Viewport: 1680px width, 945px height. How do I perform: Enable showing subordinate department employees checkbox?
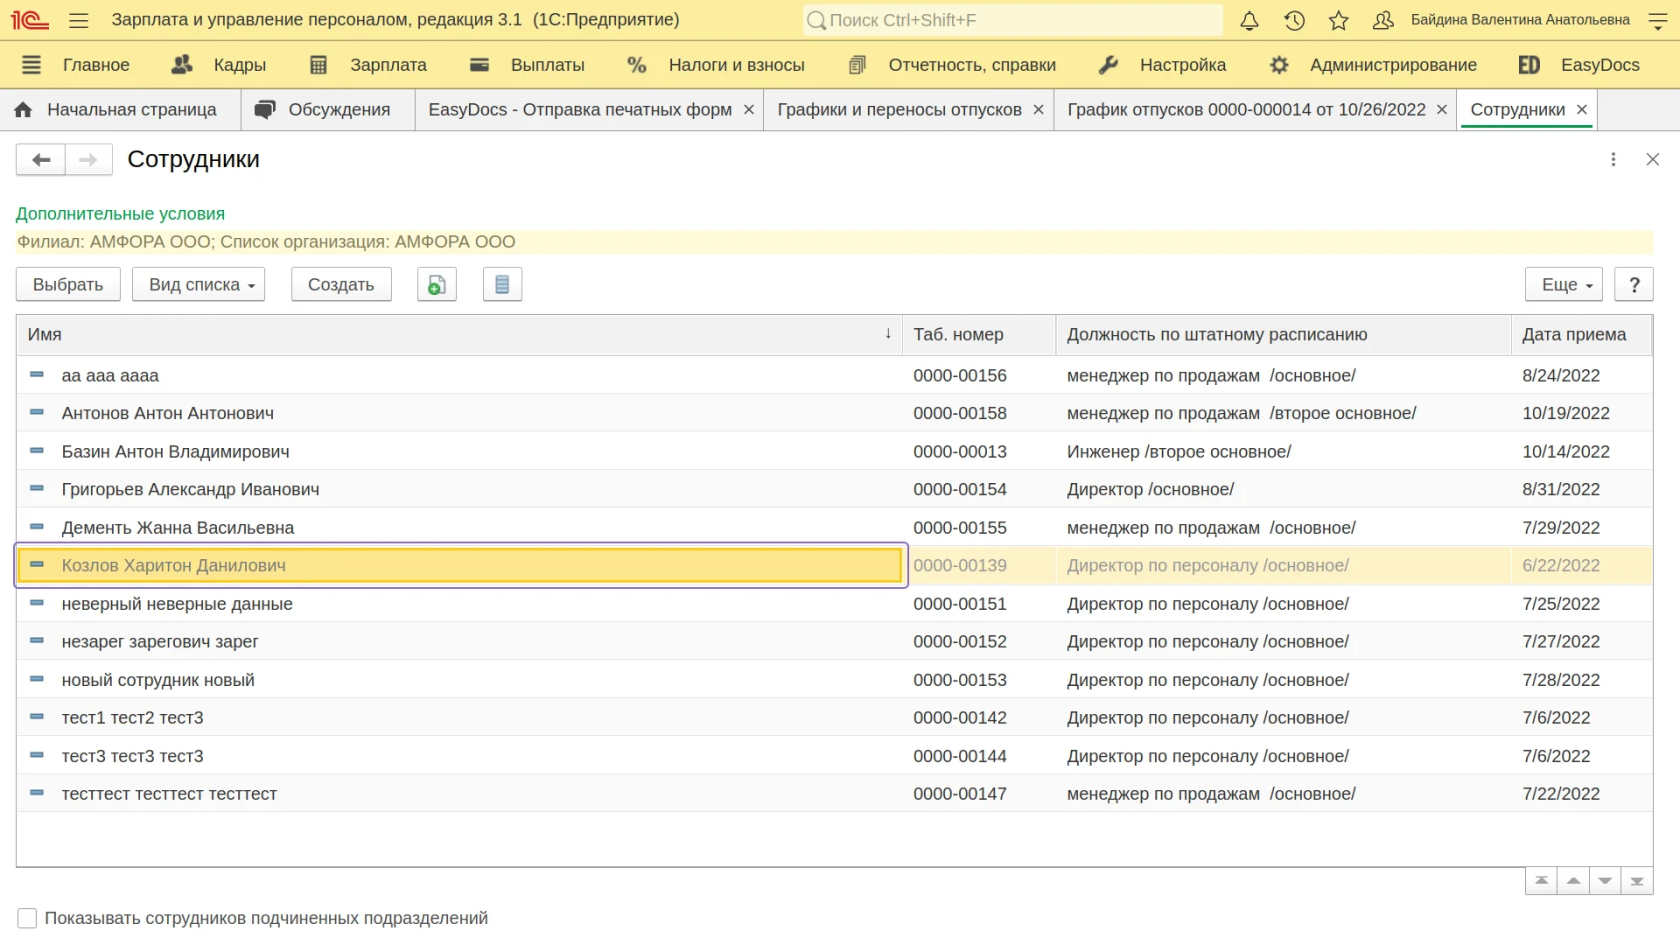(27, 918)
